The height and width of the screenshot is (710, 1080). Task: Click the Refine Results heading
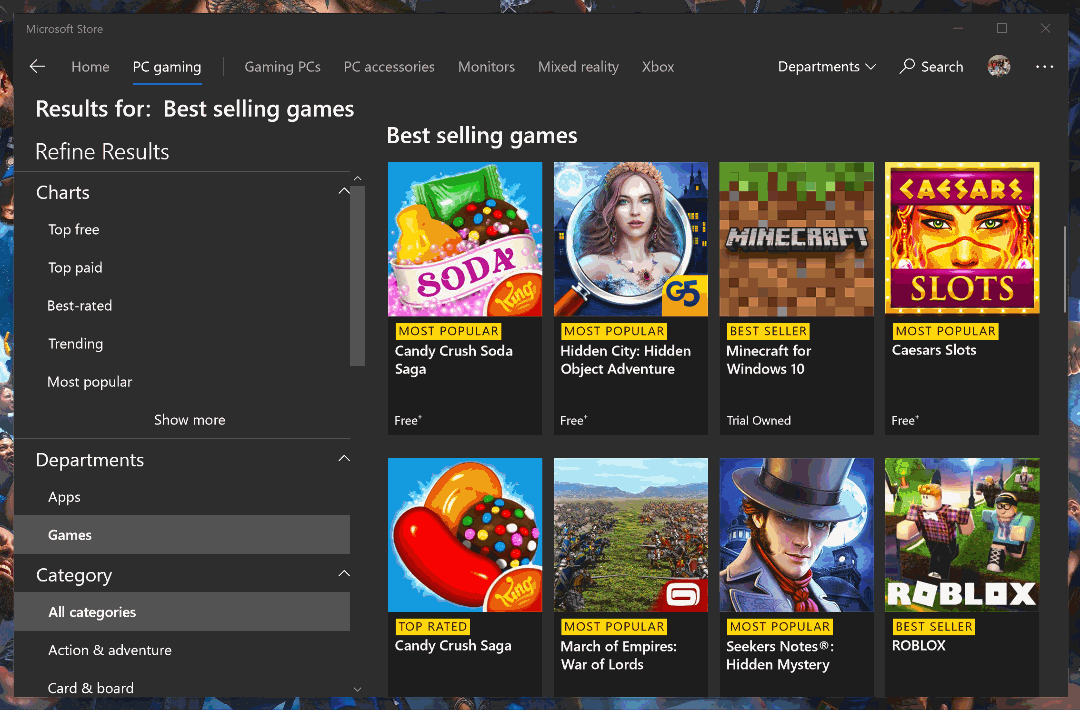(102, 152)
